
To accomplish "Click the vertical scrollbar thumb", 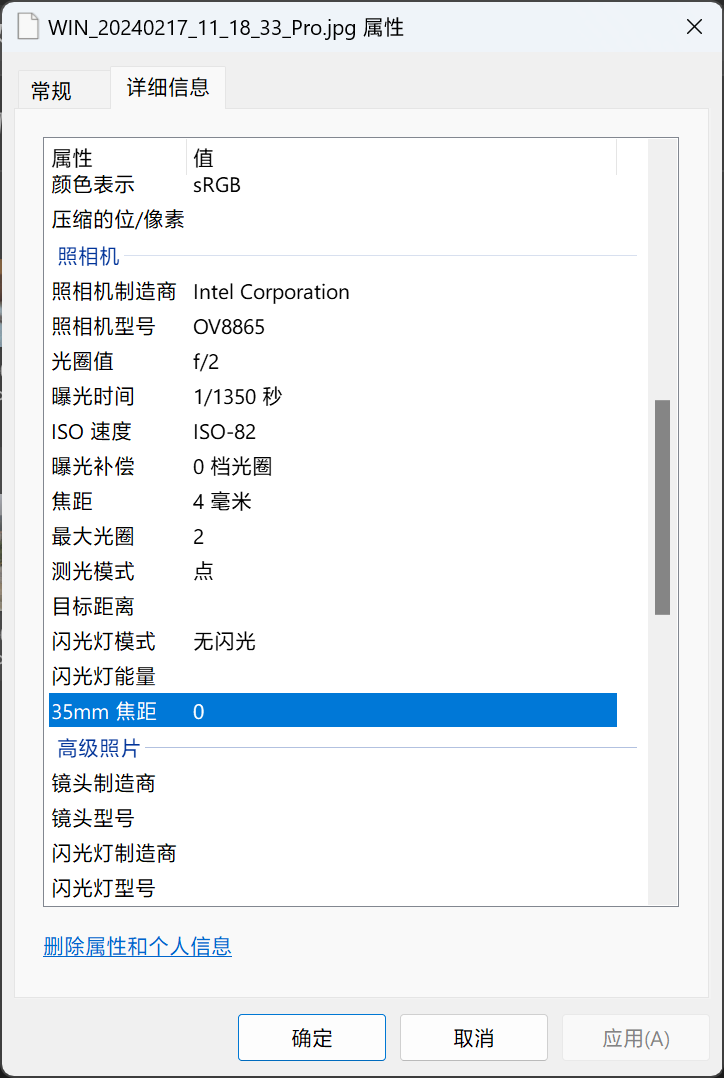I will [662, 507].
